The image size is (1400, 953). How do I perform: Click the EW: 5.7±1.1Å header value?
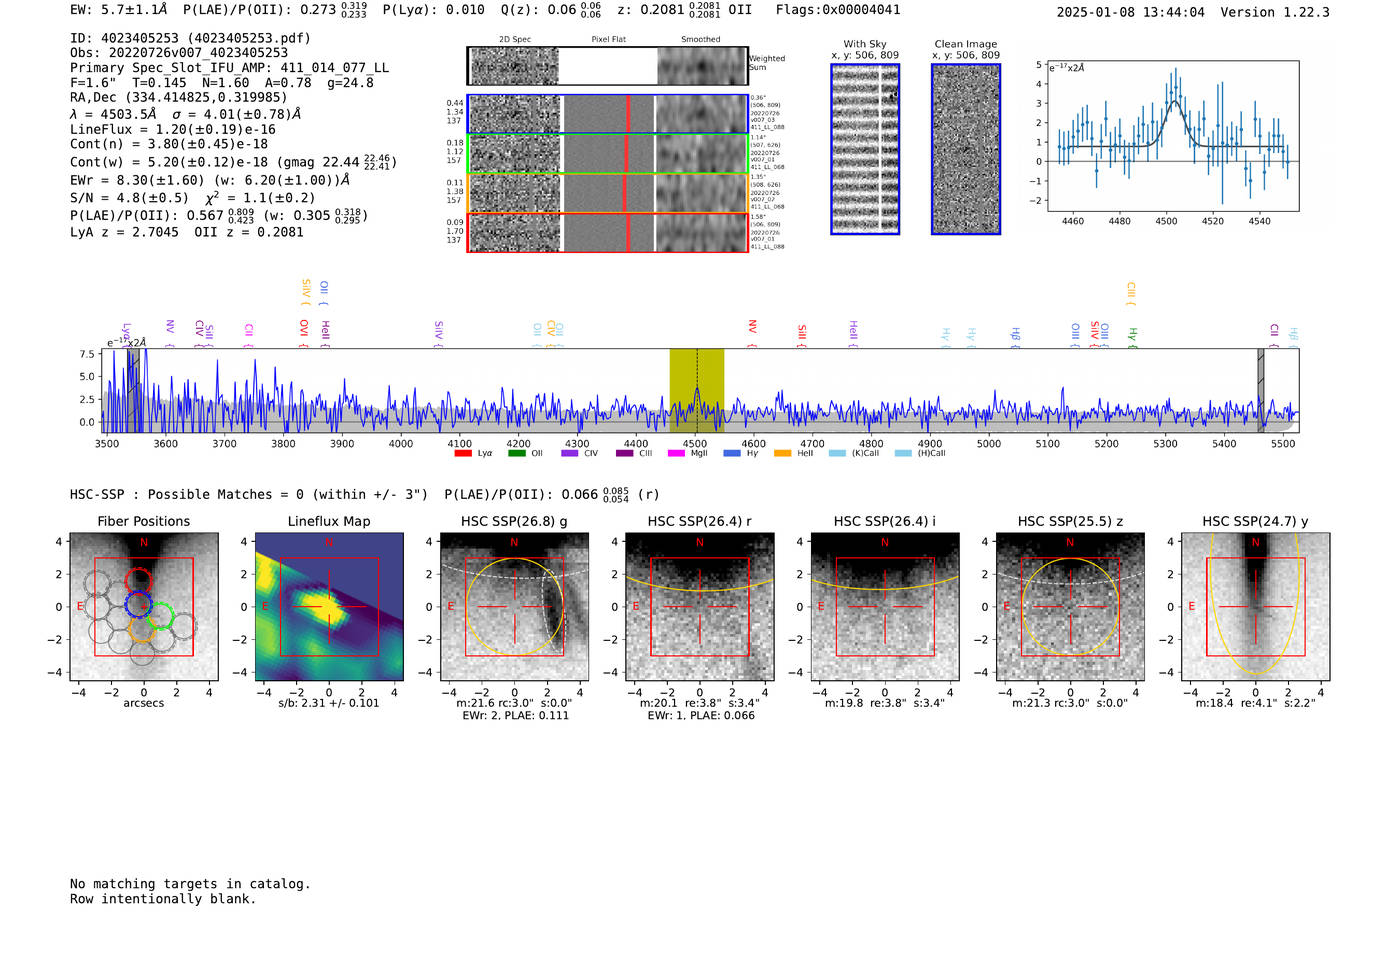pos(119,10)
